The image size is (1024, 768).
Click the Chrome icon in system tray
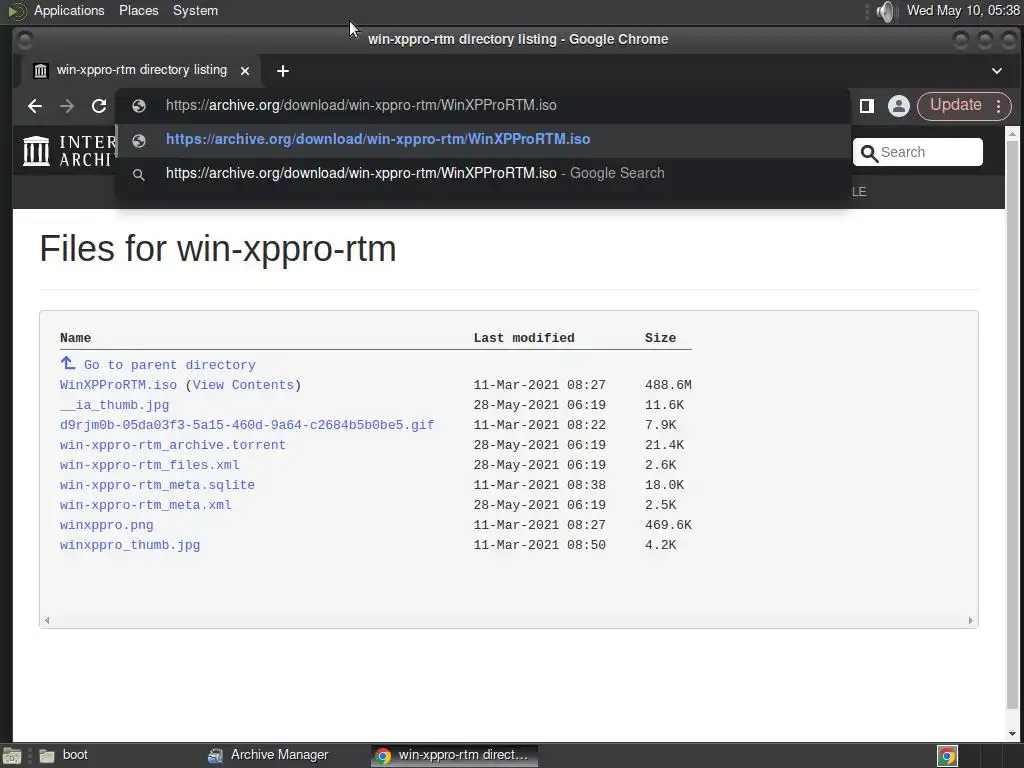tap(947, 756)
